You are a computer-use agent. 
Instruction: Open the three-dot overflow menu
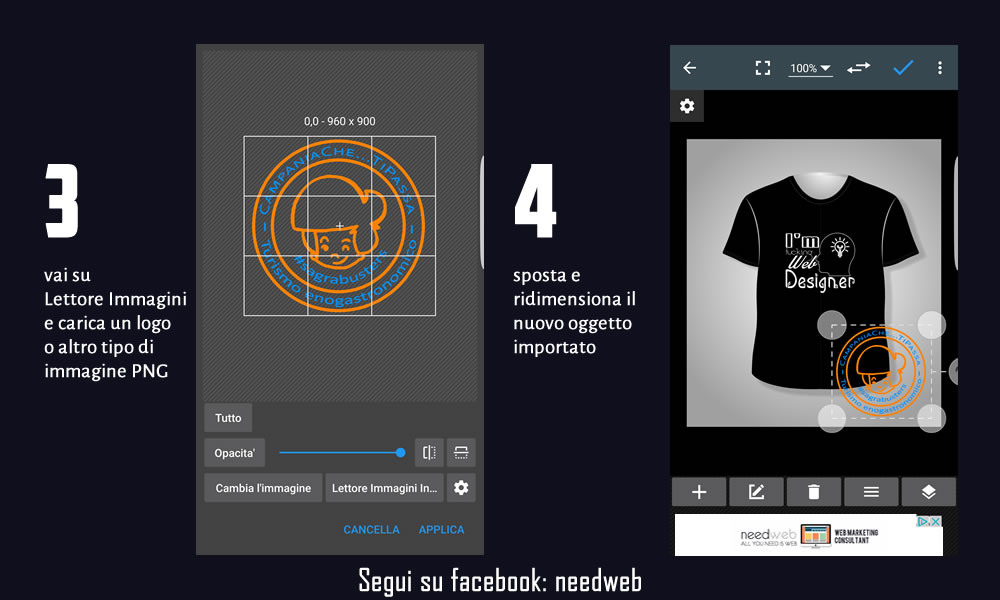pyautogui.click(x=939, y=68)
